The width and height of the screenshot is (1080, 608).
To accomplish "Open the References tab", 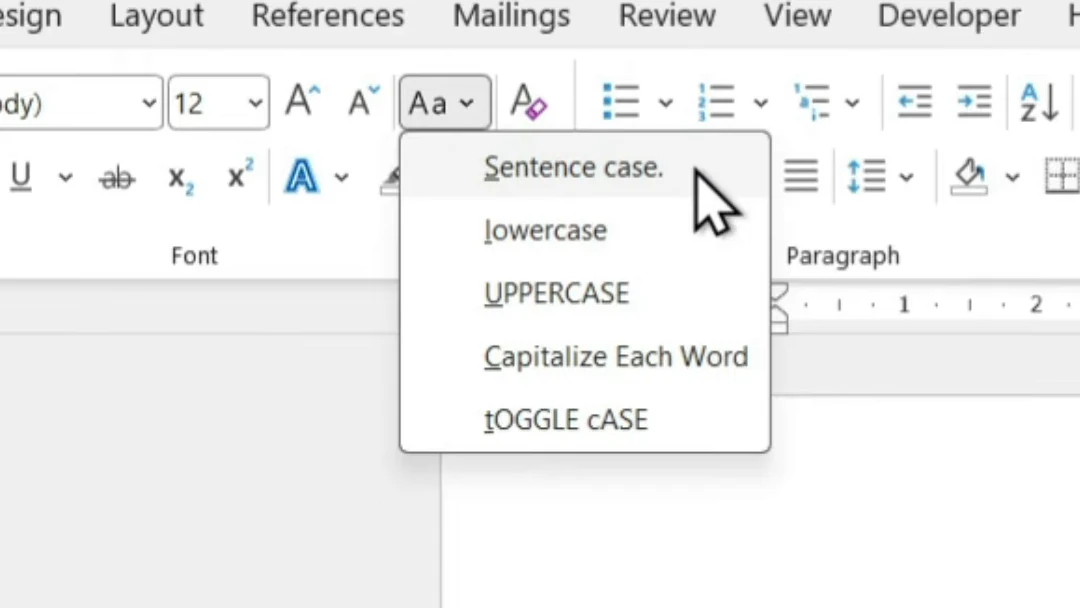I will [x=328, y=17].
